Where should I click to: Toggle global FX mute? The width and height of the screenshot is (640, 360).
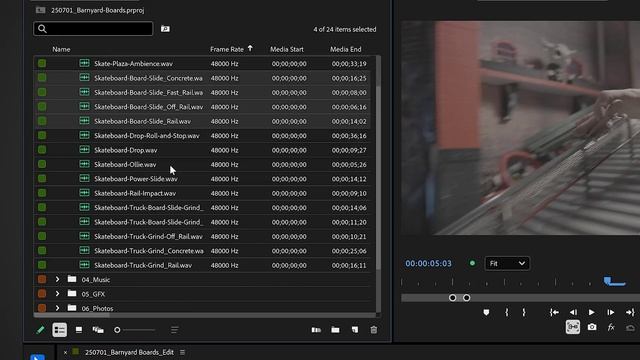coord(611,327)
